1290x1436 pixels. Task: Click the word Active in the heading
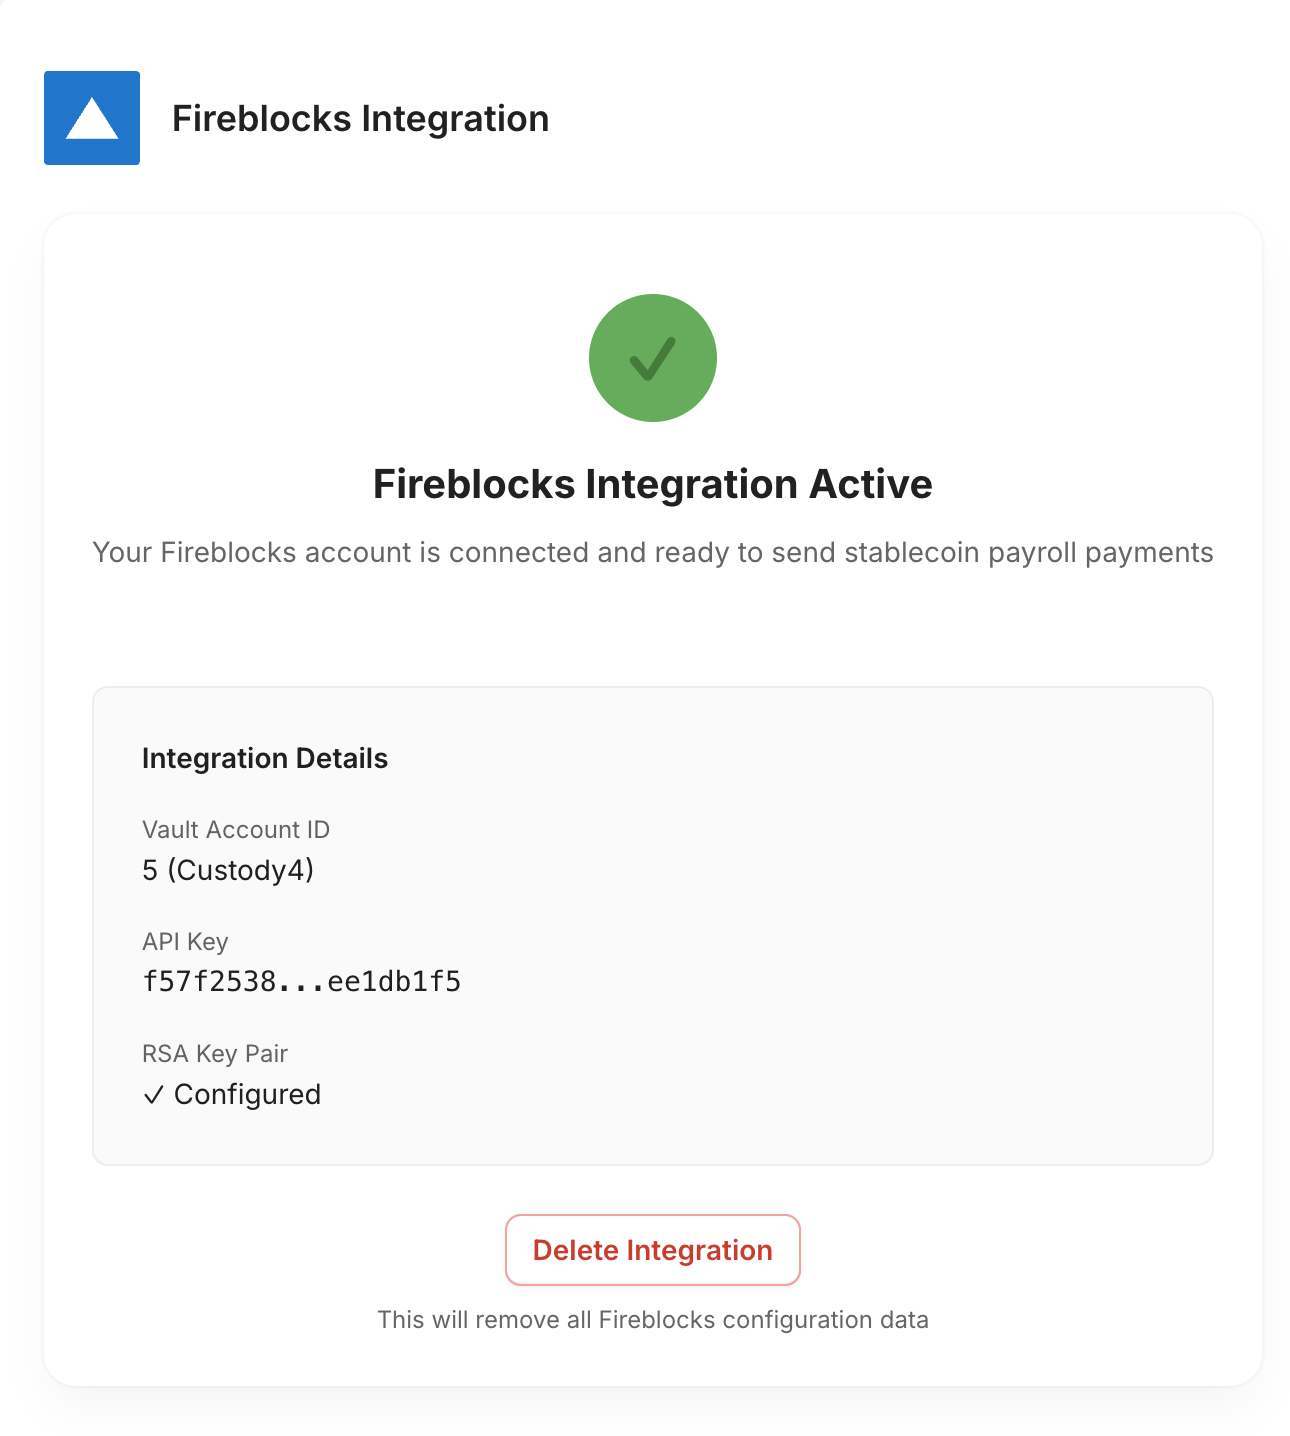pyautogui.click(x=871, y=484)
